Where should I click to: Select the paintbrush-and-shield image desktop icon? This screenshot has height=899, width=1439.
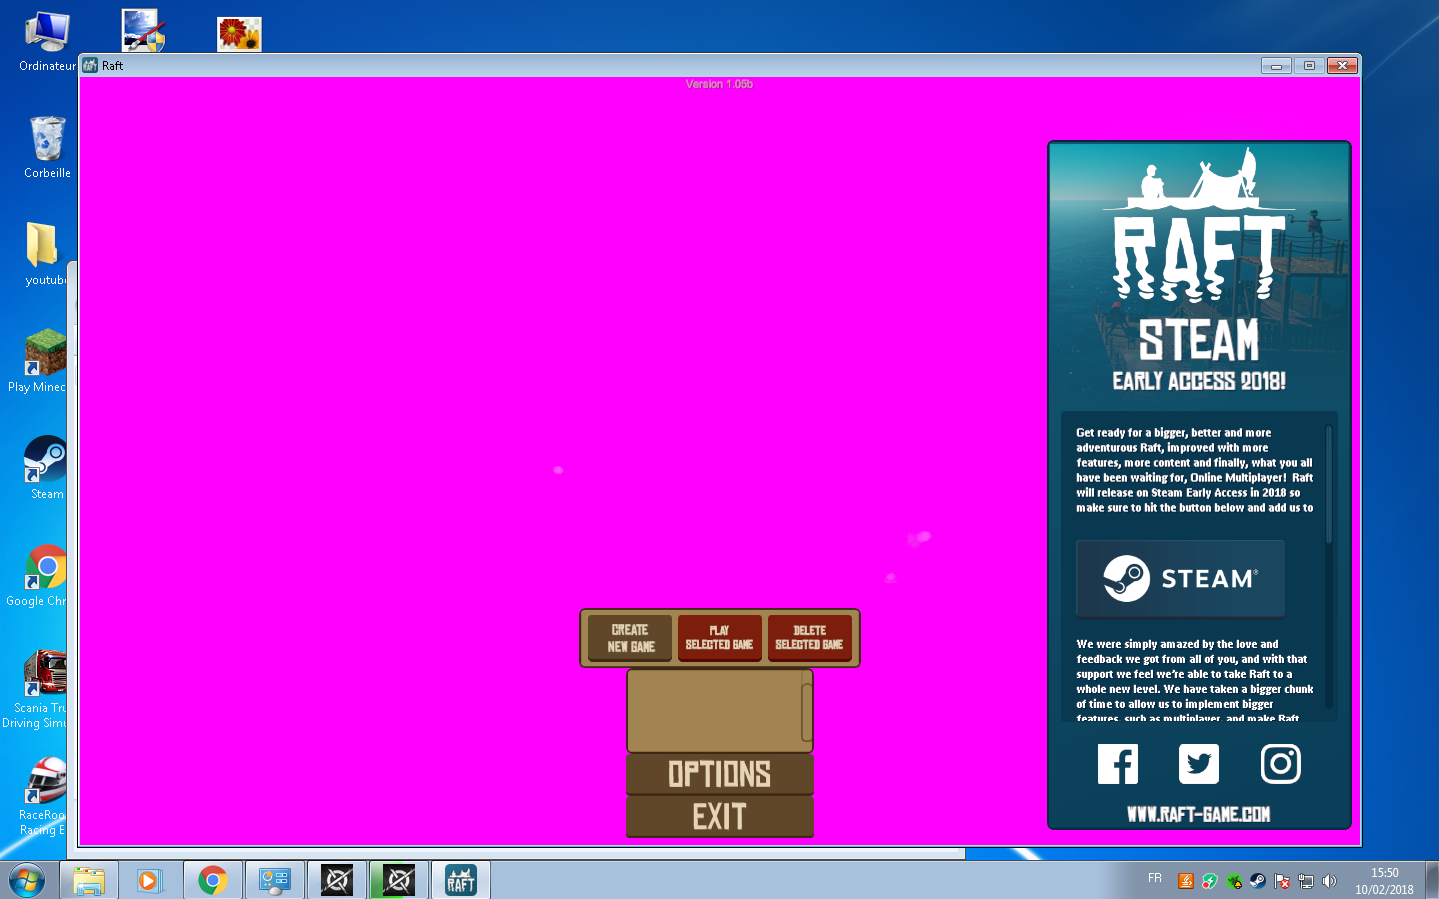click(x=143, y=30)
